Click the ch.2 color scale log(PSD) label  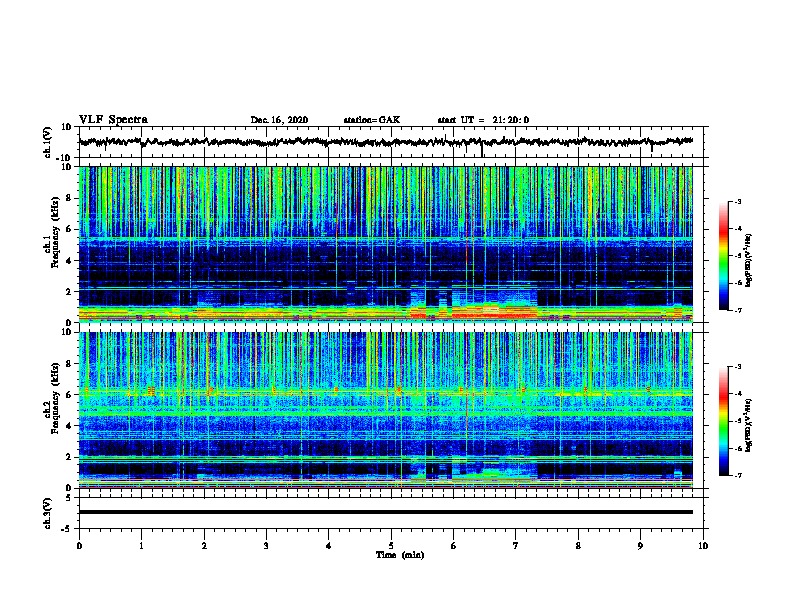(749, 425)
